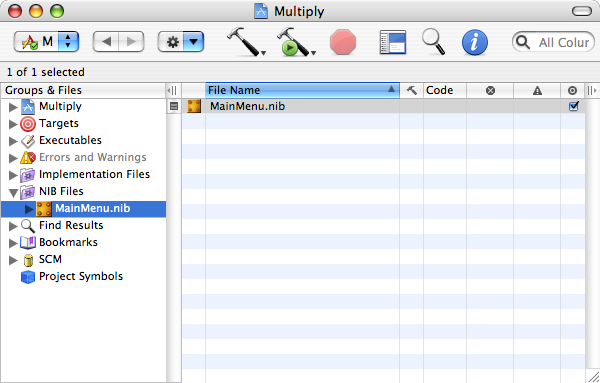The width and height of the screenshot is (600, 383).
Task: Expand the SCM group
Action: (x=13, y=260)
